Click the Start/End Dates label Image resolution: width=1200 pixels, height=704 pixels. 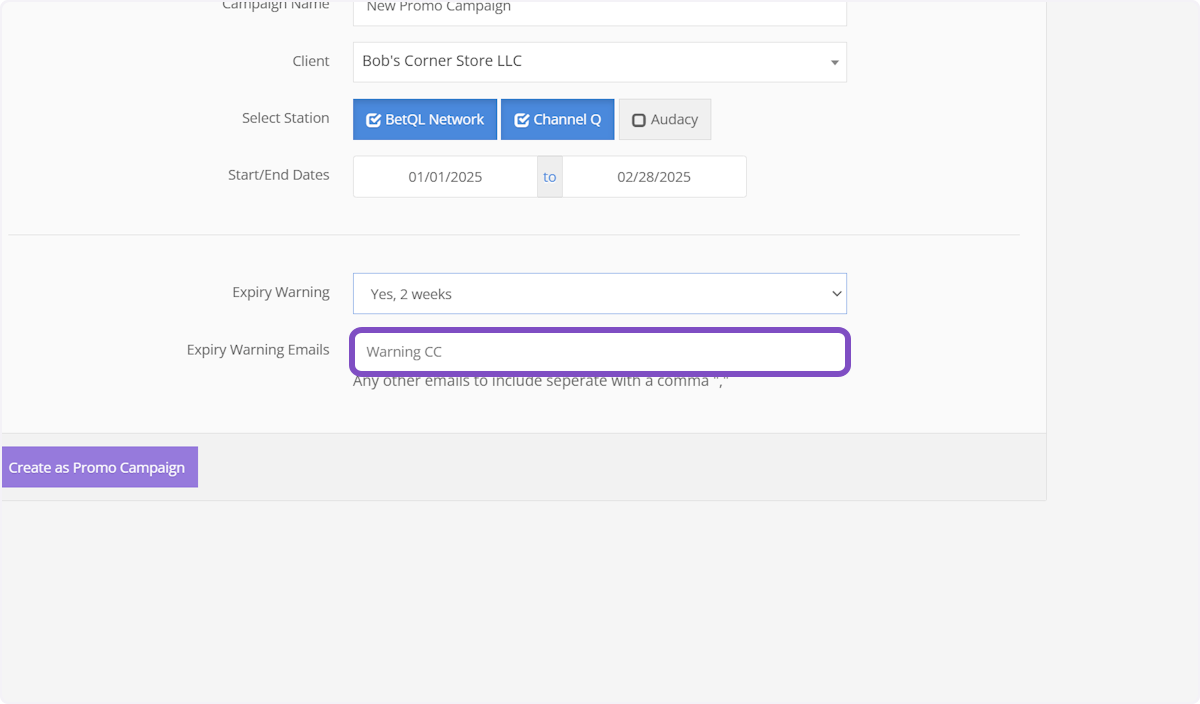pos(278,175)
